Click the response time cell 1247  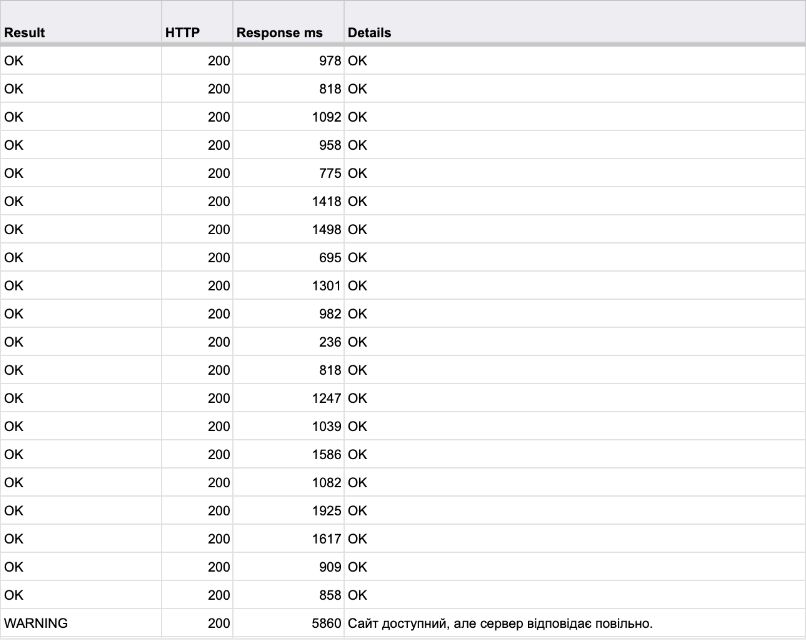pyautogui.click(x=288, y=398)
